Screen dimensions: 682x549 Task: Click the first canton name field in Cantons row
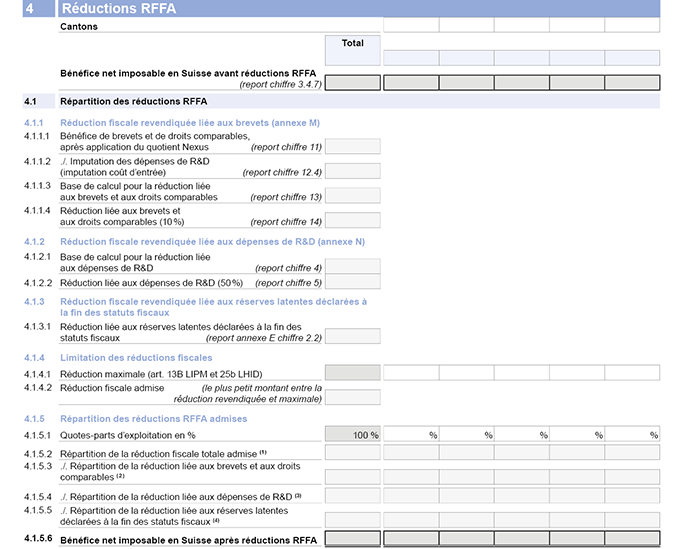pyautogui.click(x=412, y=26)
